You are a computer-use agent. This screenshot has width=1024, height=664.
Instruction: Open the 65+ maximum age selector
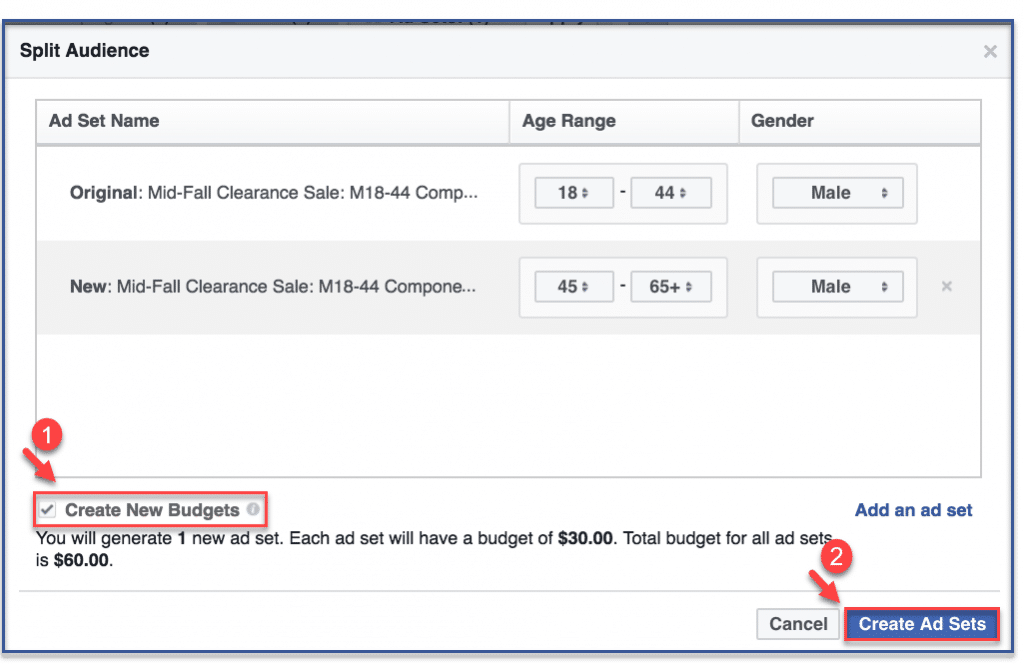(x=670, y=287)
